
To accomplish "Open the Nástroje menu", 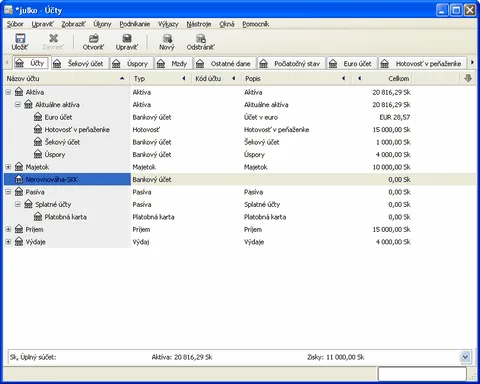I will 199,24.
